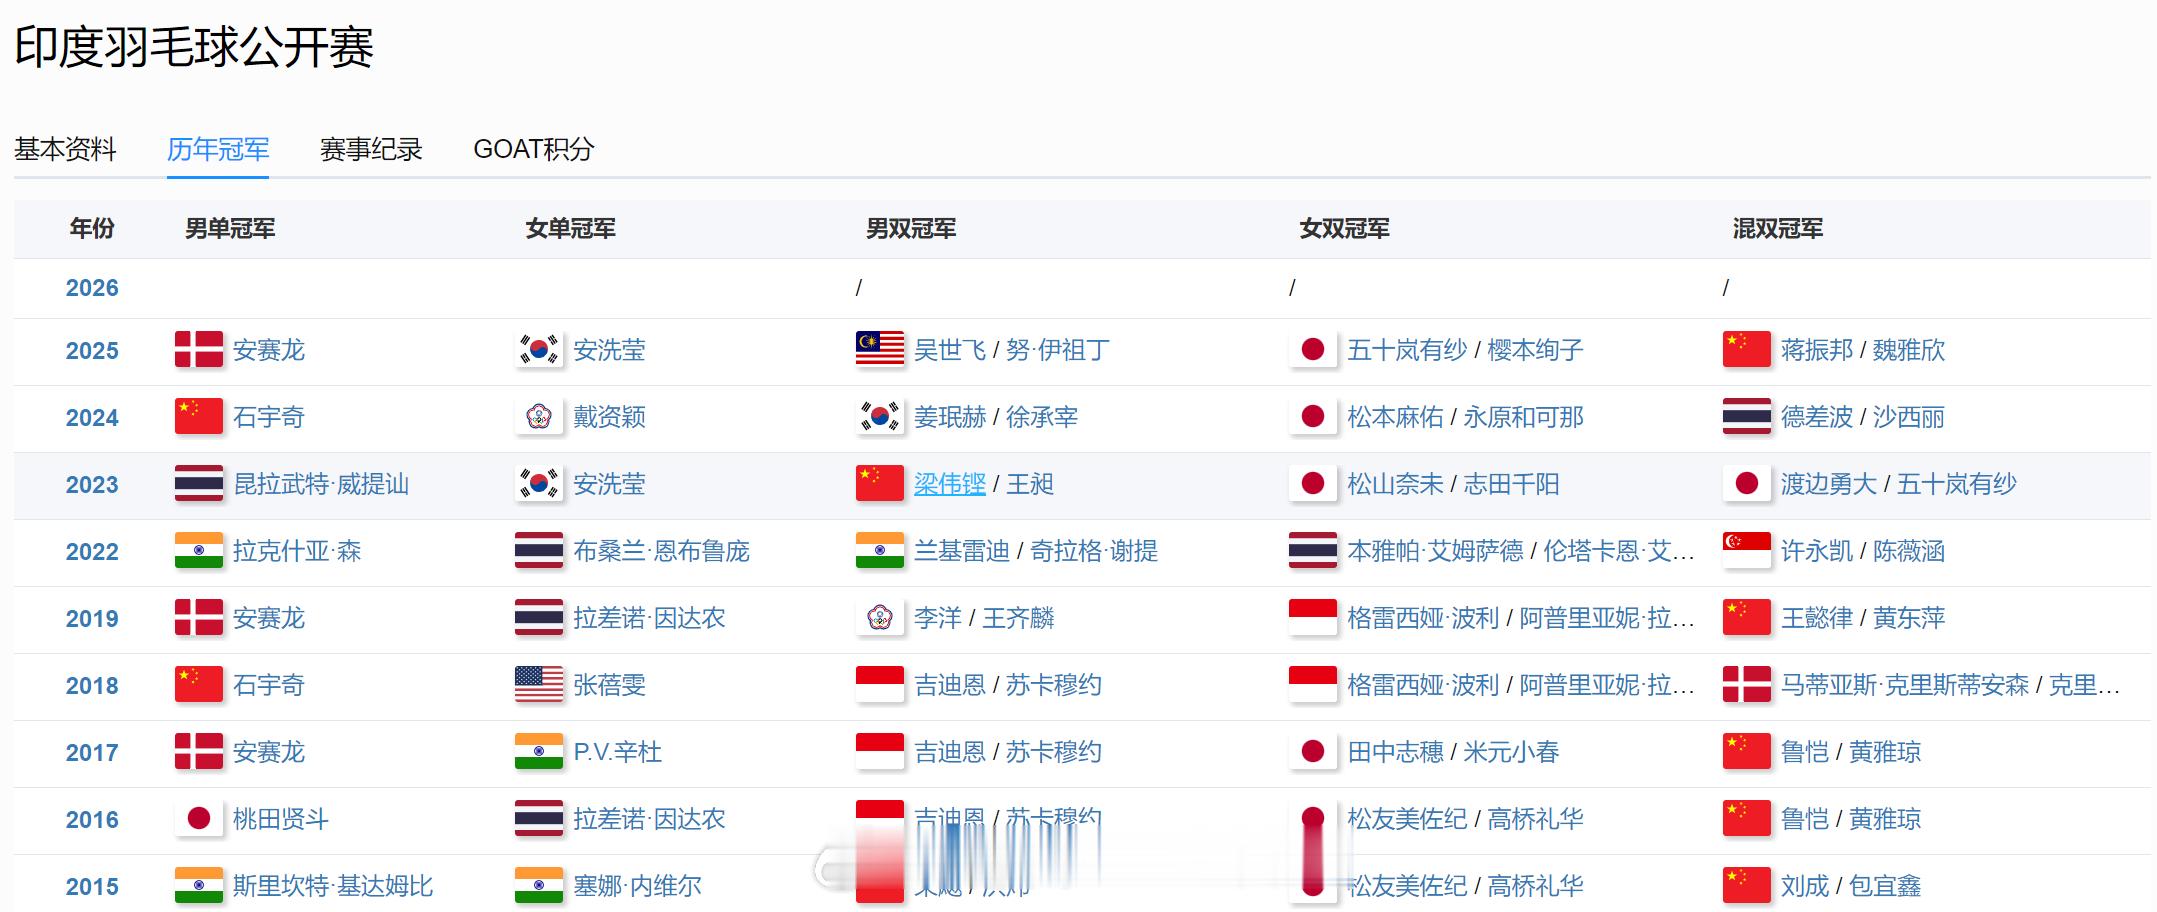Click China flag beside 蒋振邦 / 魏雅欣
The height and width of the screenshot is (912, 2157).
tap(1747, 350)
